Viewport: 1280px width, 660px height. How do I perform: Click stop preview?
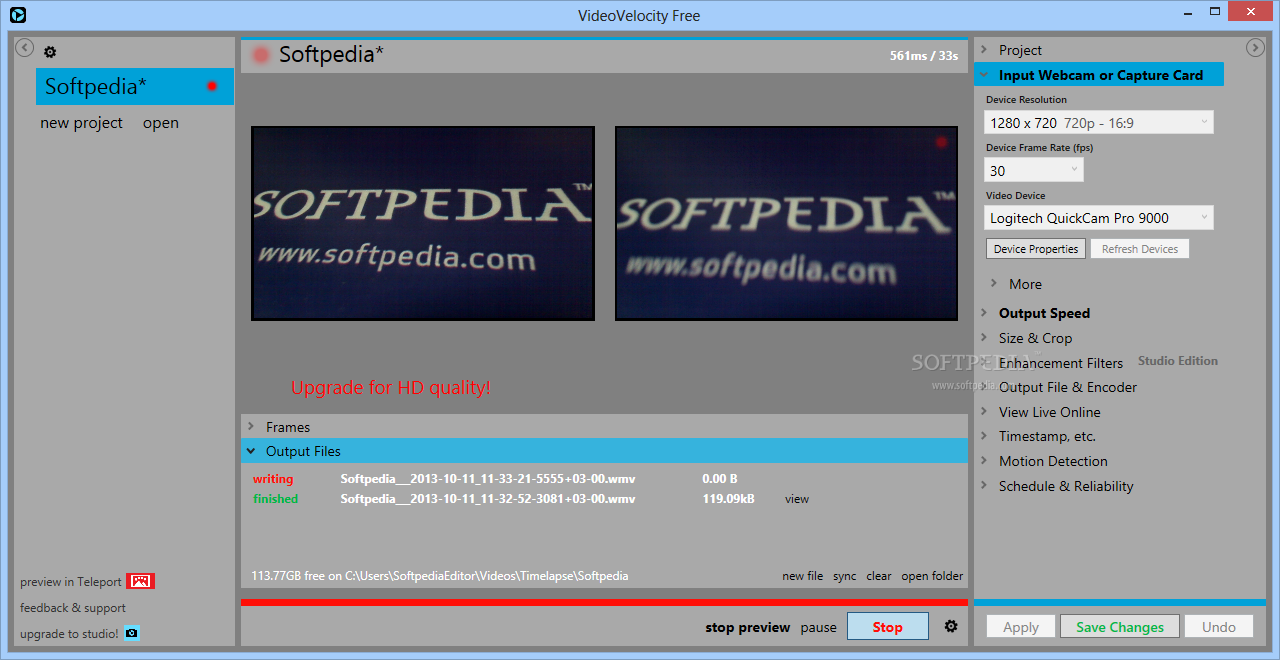tap(747, 628)
